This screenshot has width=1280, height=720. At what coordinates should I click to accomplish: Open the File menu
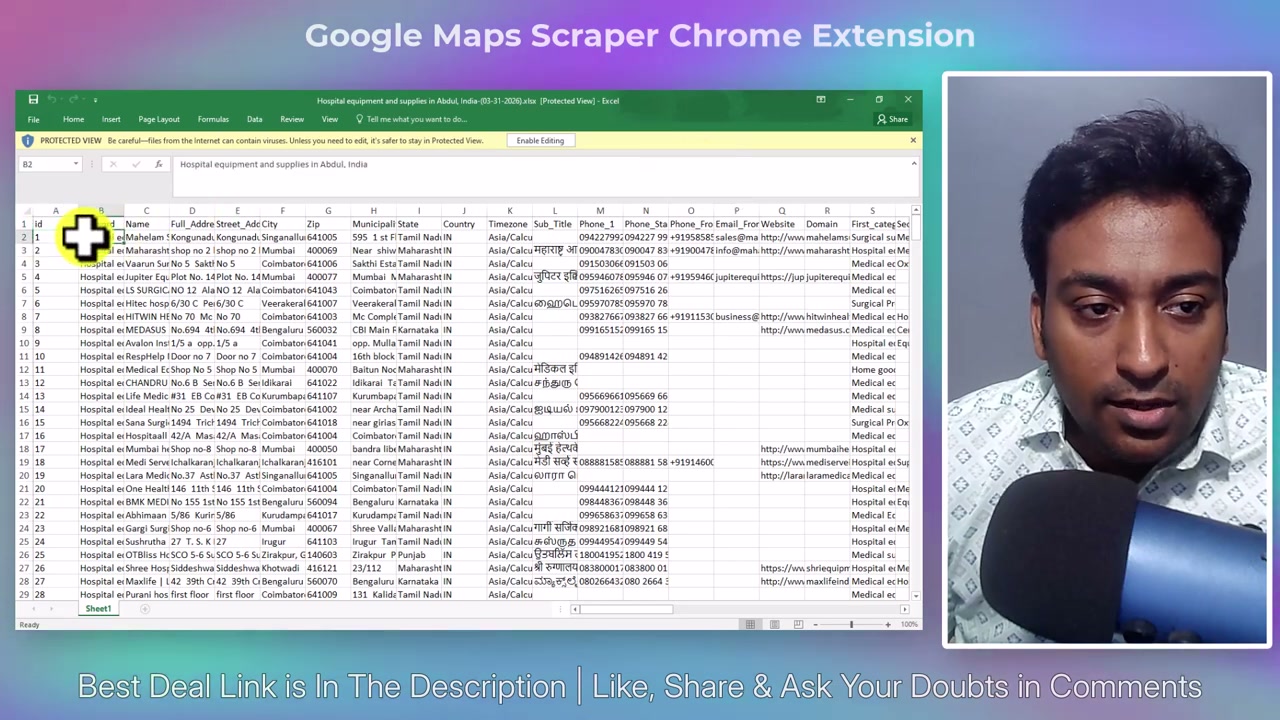(33, 119)
